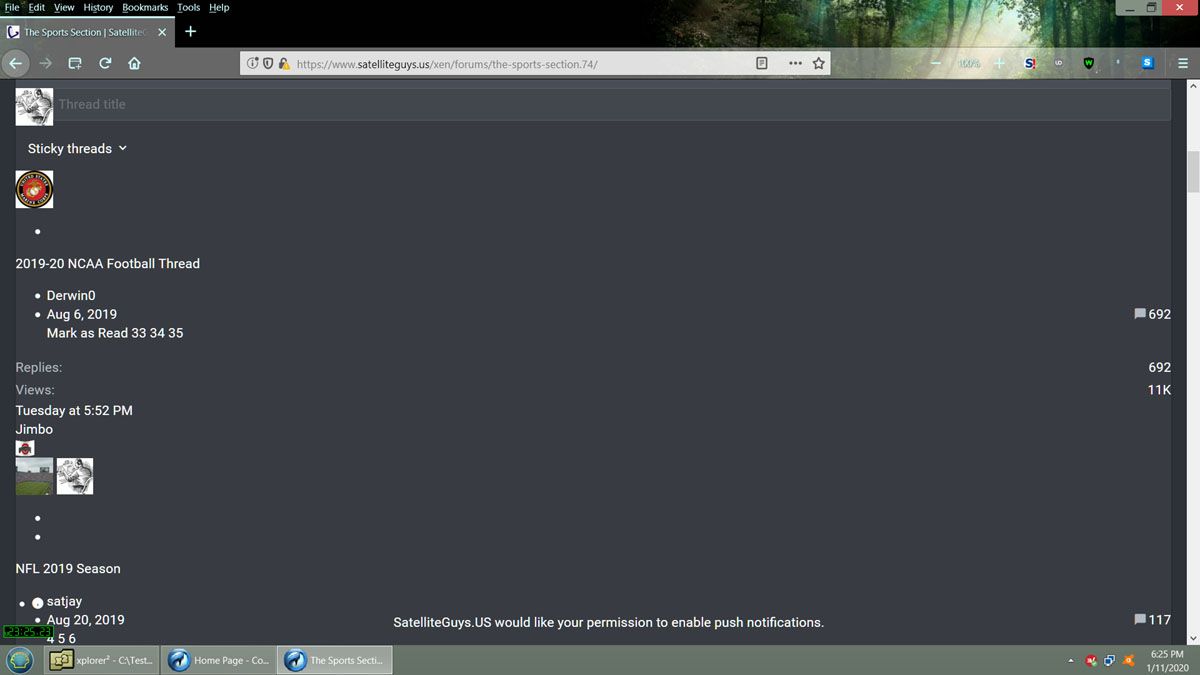Click the browser Back arrow button
This screenshot has width=1200, height=675.
pyautogui.click(x=15, y=63)
